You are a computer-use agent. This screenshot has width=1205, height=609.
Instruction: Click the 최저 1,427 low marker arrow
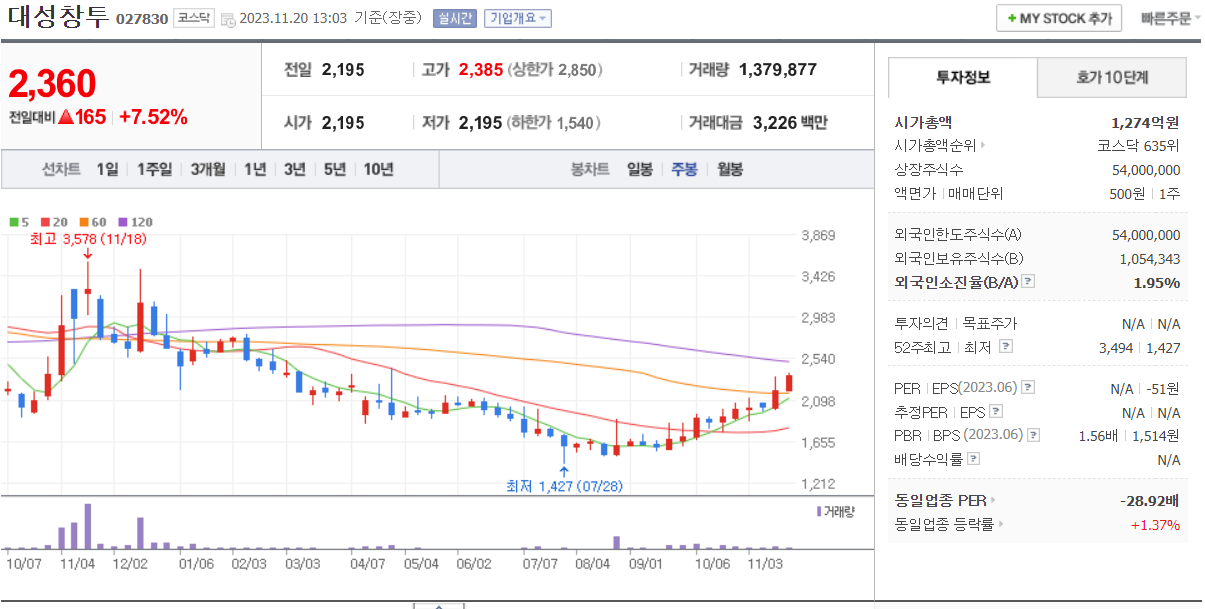[x=564, y=470]
